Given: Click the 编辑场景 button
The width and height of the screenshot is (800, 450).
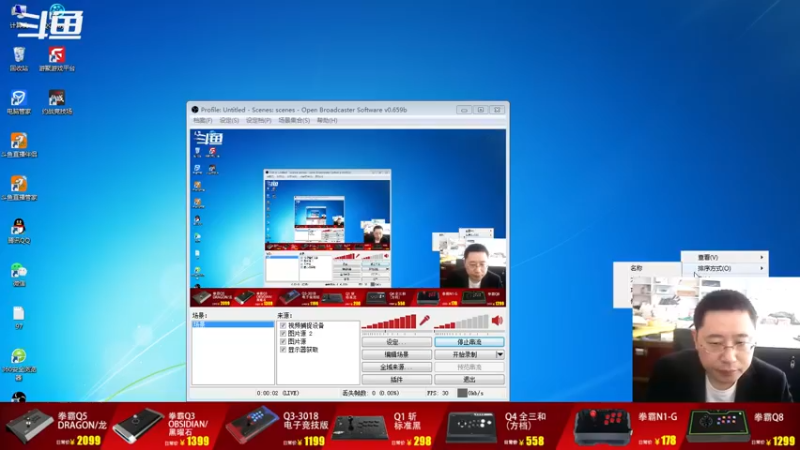Looking at the screenshot, I should coord(396,354).
